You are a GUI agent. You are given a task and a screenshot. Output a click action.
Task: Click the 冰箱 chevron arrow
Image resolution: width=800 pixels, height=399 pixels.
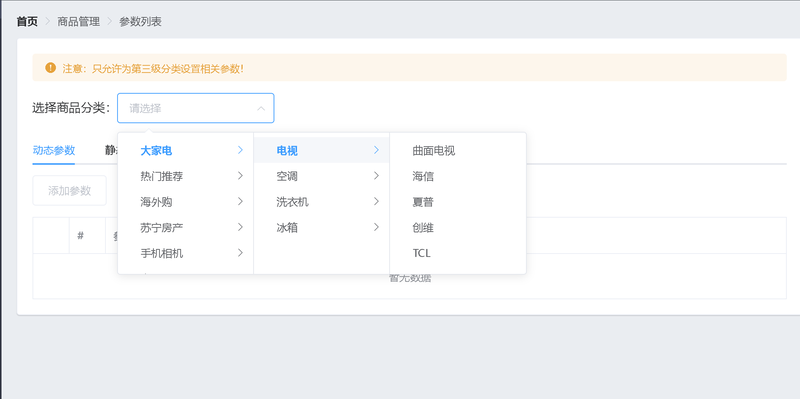point(376,228)
